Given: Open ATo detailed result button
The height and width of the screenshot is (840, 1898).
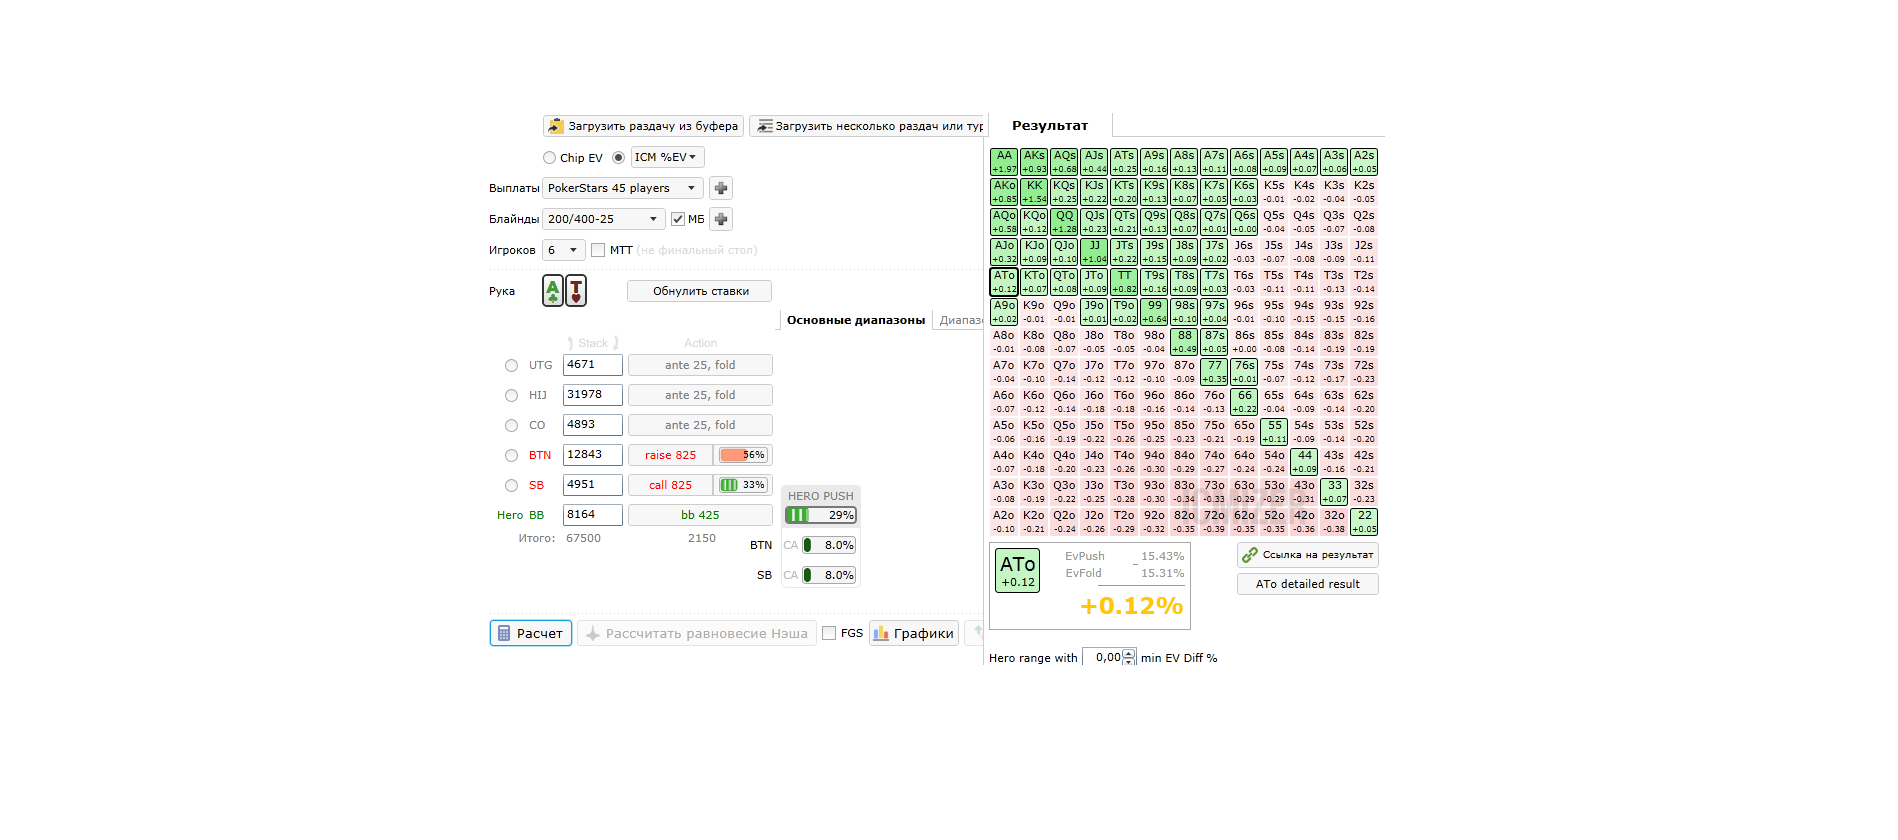Looking at the screenshot, I should click(1308, 584).
